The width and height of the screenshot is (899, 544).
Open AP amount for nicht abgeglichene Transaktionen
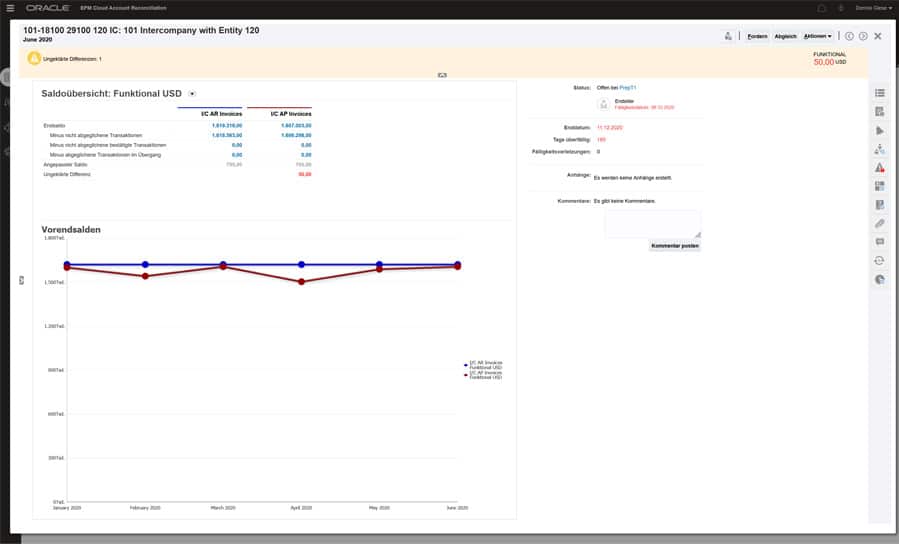click(296, 135)
